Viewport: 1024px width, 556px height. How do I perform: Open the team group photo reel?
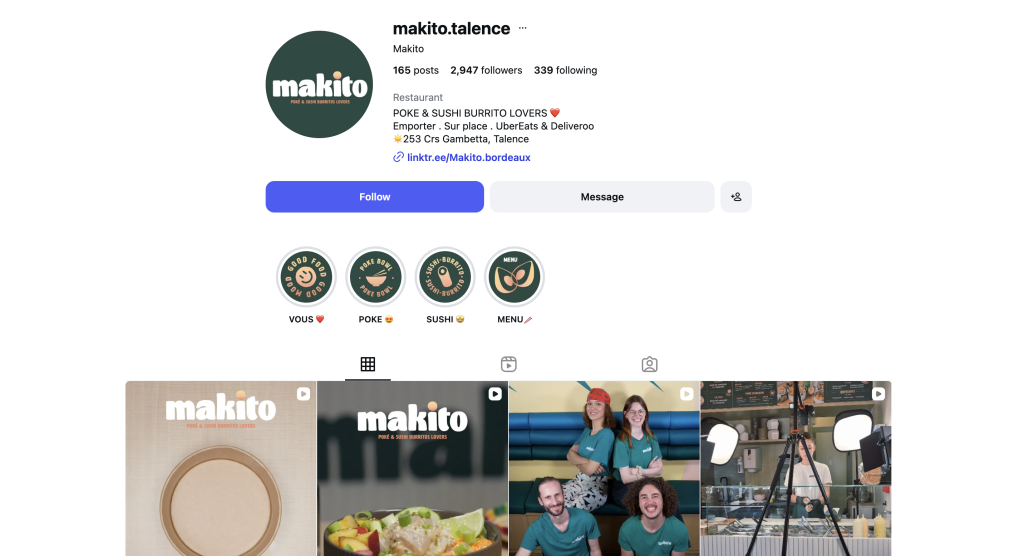604,468
